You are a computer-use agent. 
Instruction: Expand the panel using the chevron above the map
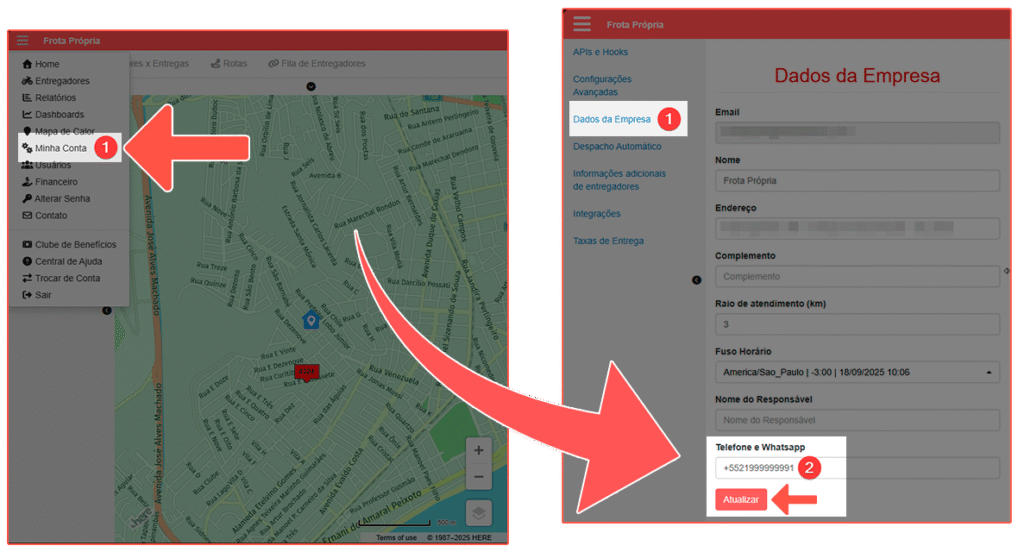[311, 86]
